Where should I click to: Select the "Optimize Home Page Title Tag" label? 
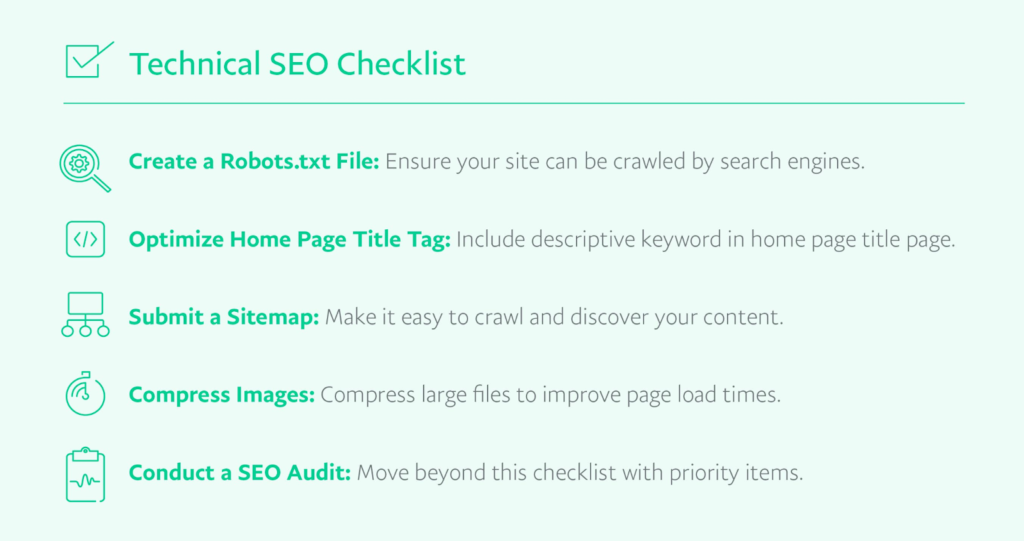[x=290, y=240]
